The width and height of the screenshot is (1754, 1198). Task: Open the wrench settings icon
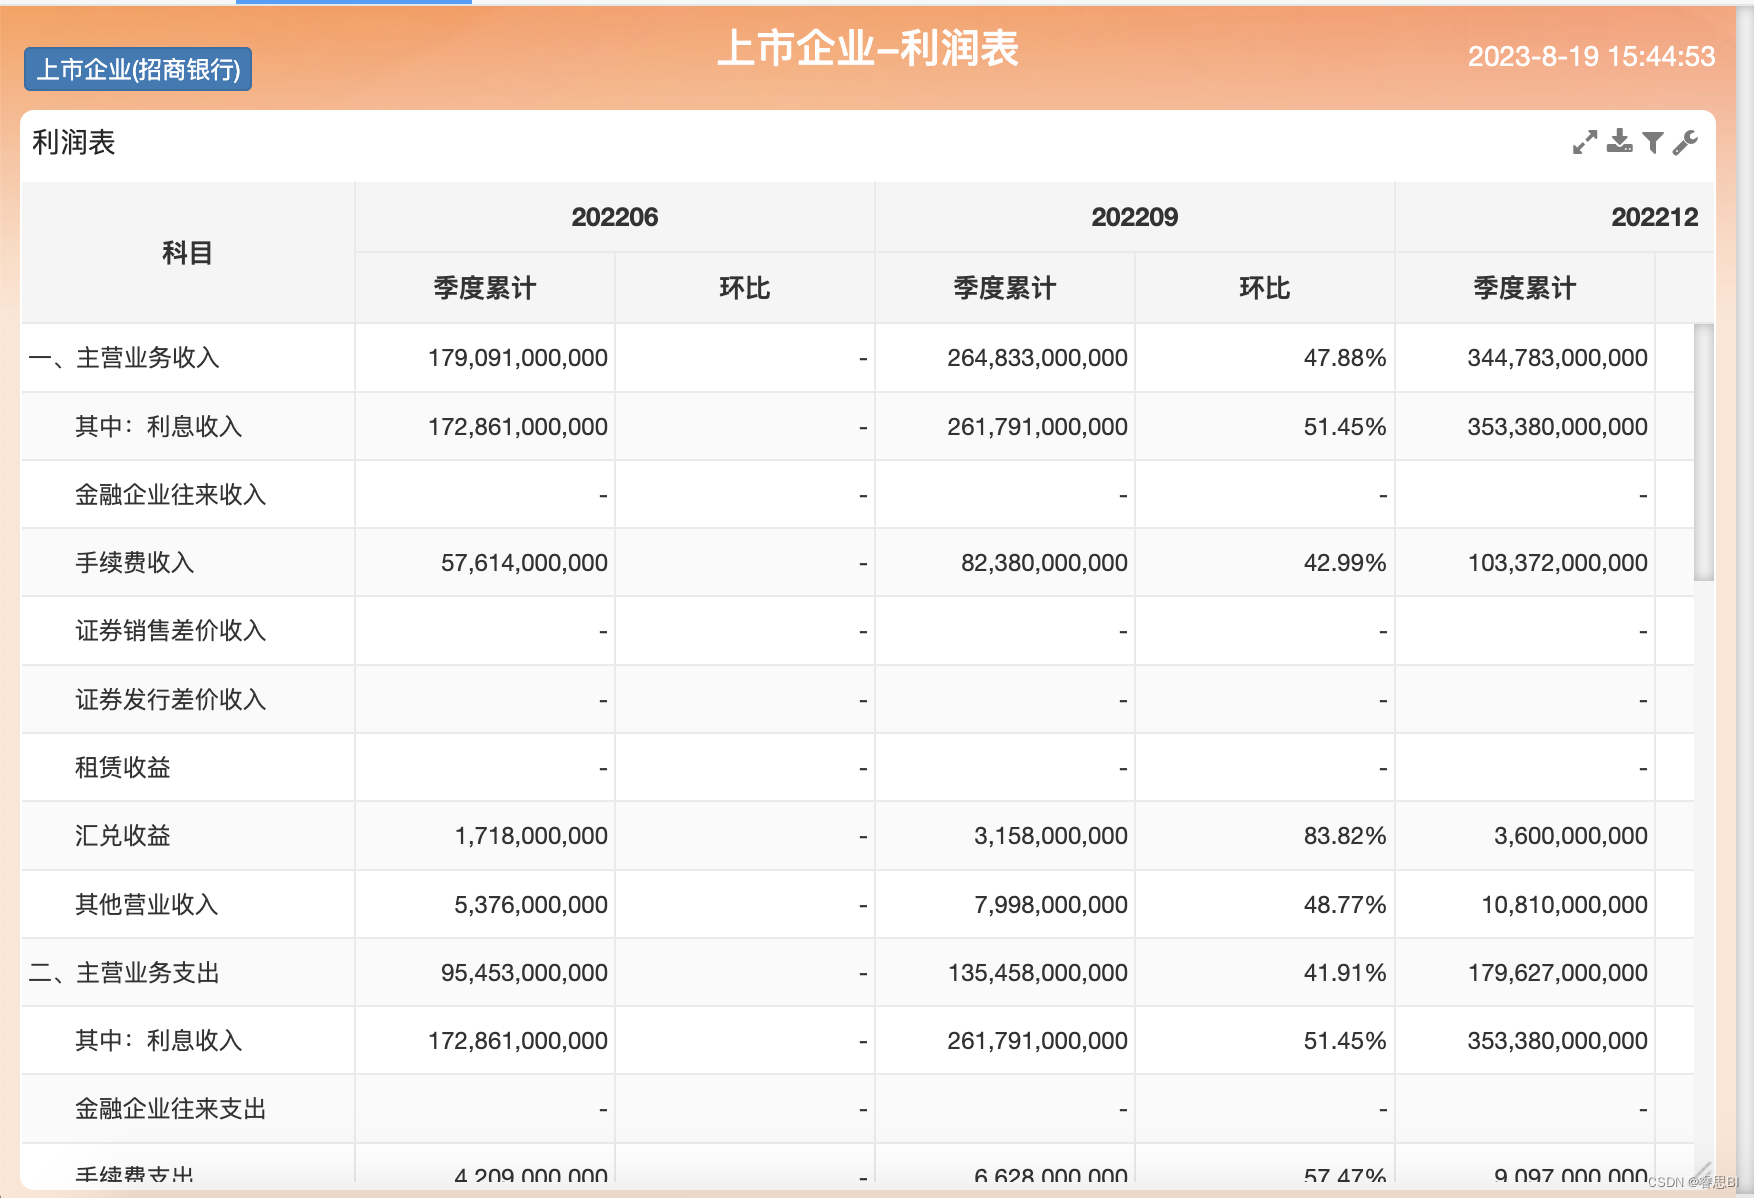(1686, 143)
